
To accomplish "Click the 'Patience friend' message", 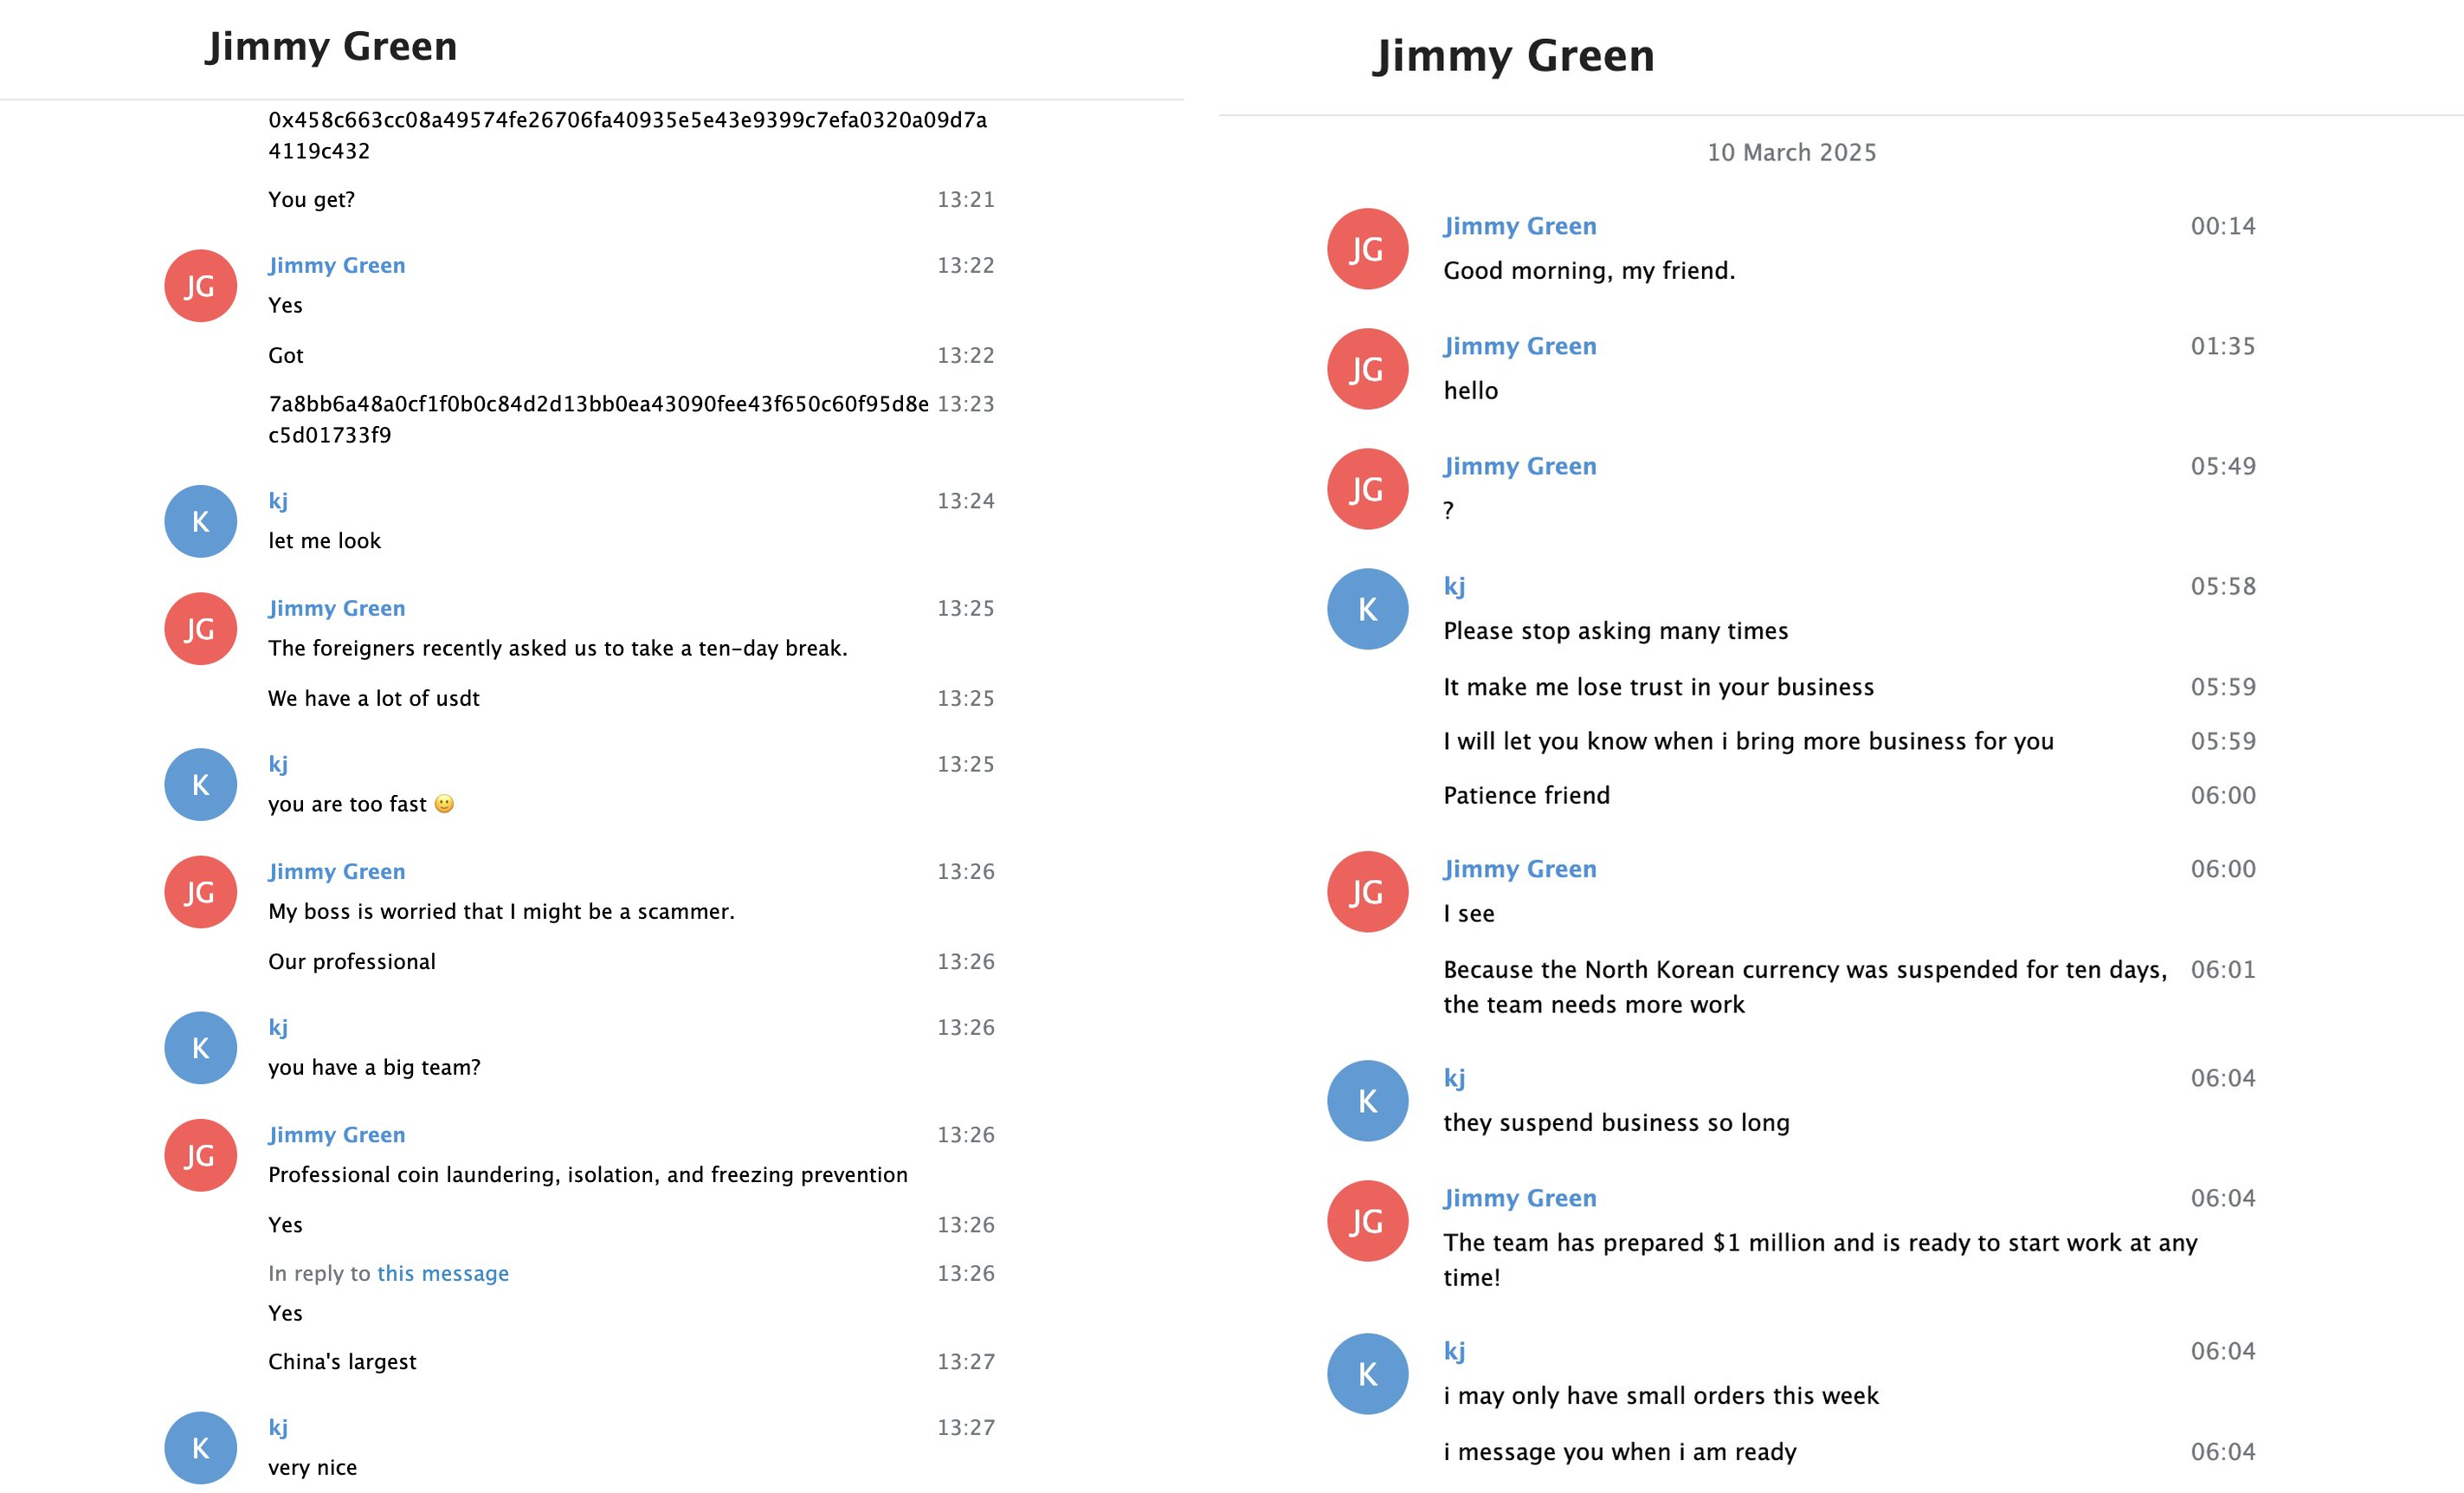I will (1526, 795).
